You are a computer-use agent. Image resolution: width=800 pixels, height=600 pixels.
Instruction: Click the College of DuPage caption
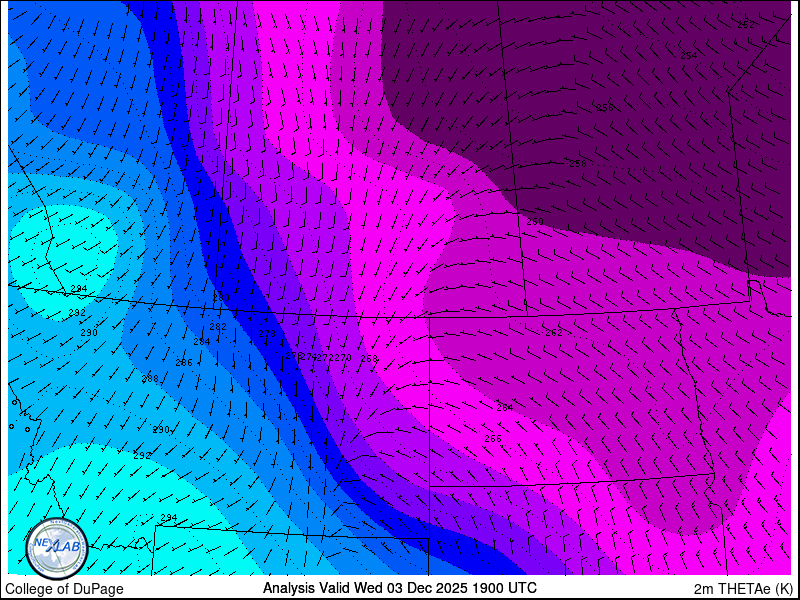[x=64, y=589]
